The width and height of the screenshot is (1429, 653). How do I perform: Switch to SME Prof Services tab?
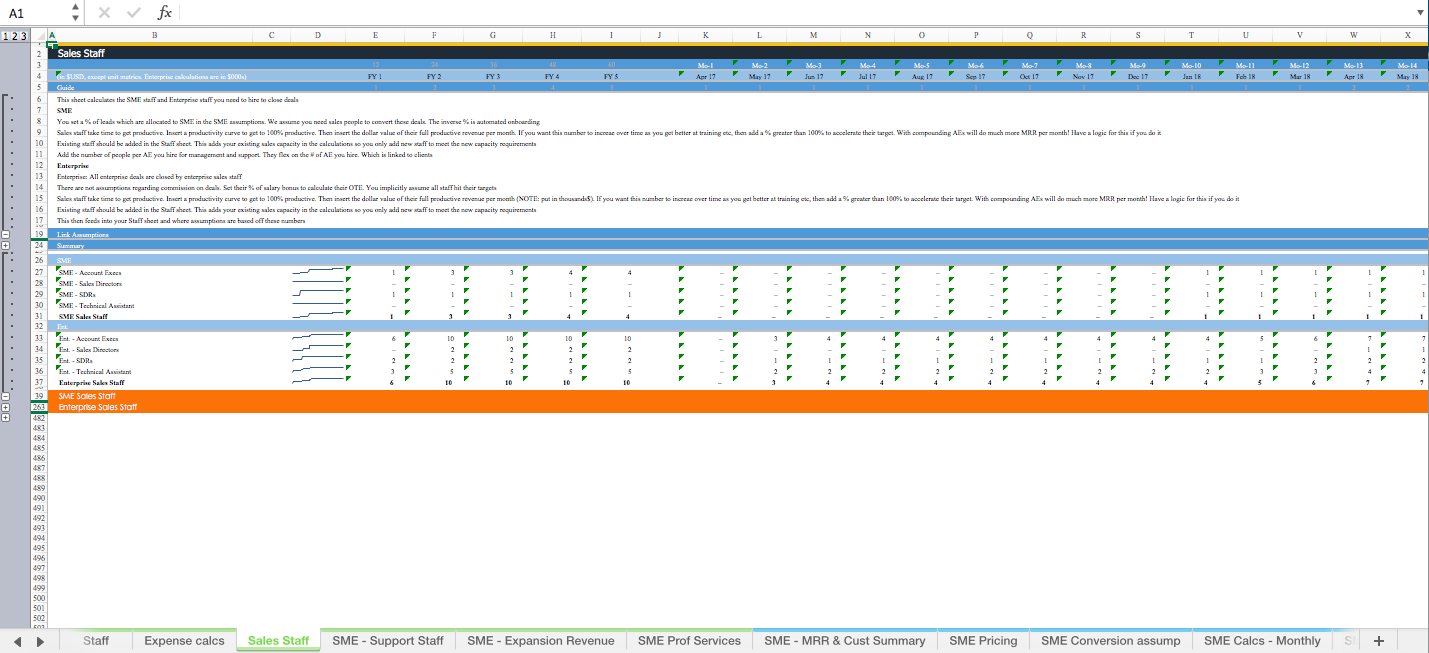[x=690, y=641]
